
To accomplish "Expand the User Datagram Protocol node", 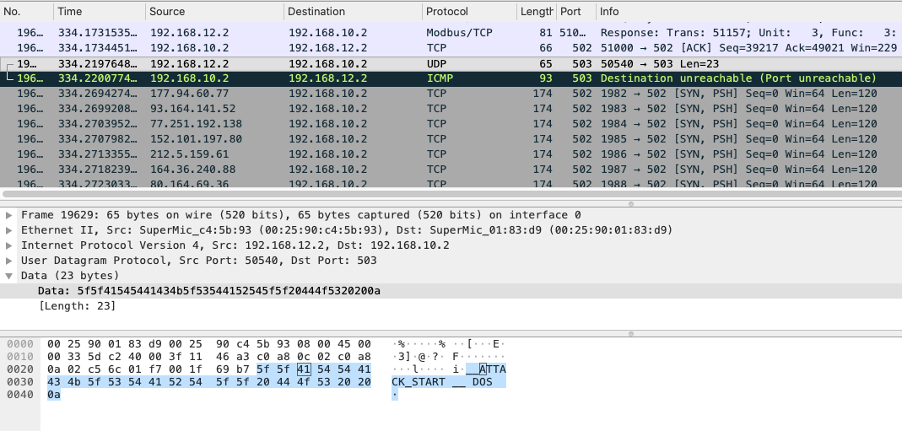I will 11,260.
